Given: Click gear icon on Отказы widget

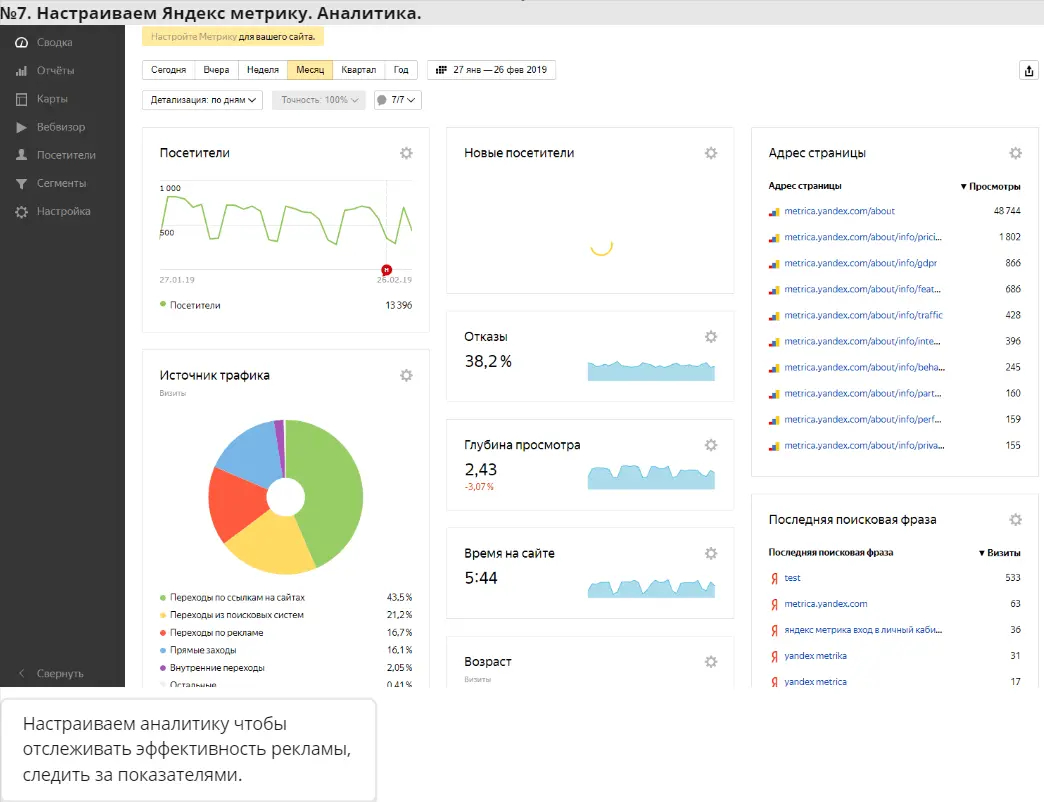Looking at the screenshot, I should pyautogui.click(x=711, y=337).
